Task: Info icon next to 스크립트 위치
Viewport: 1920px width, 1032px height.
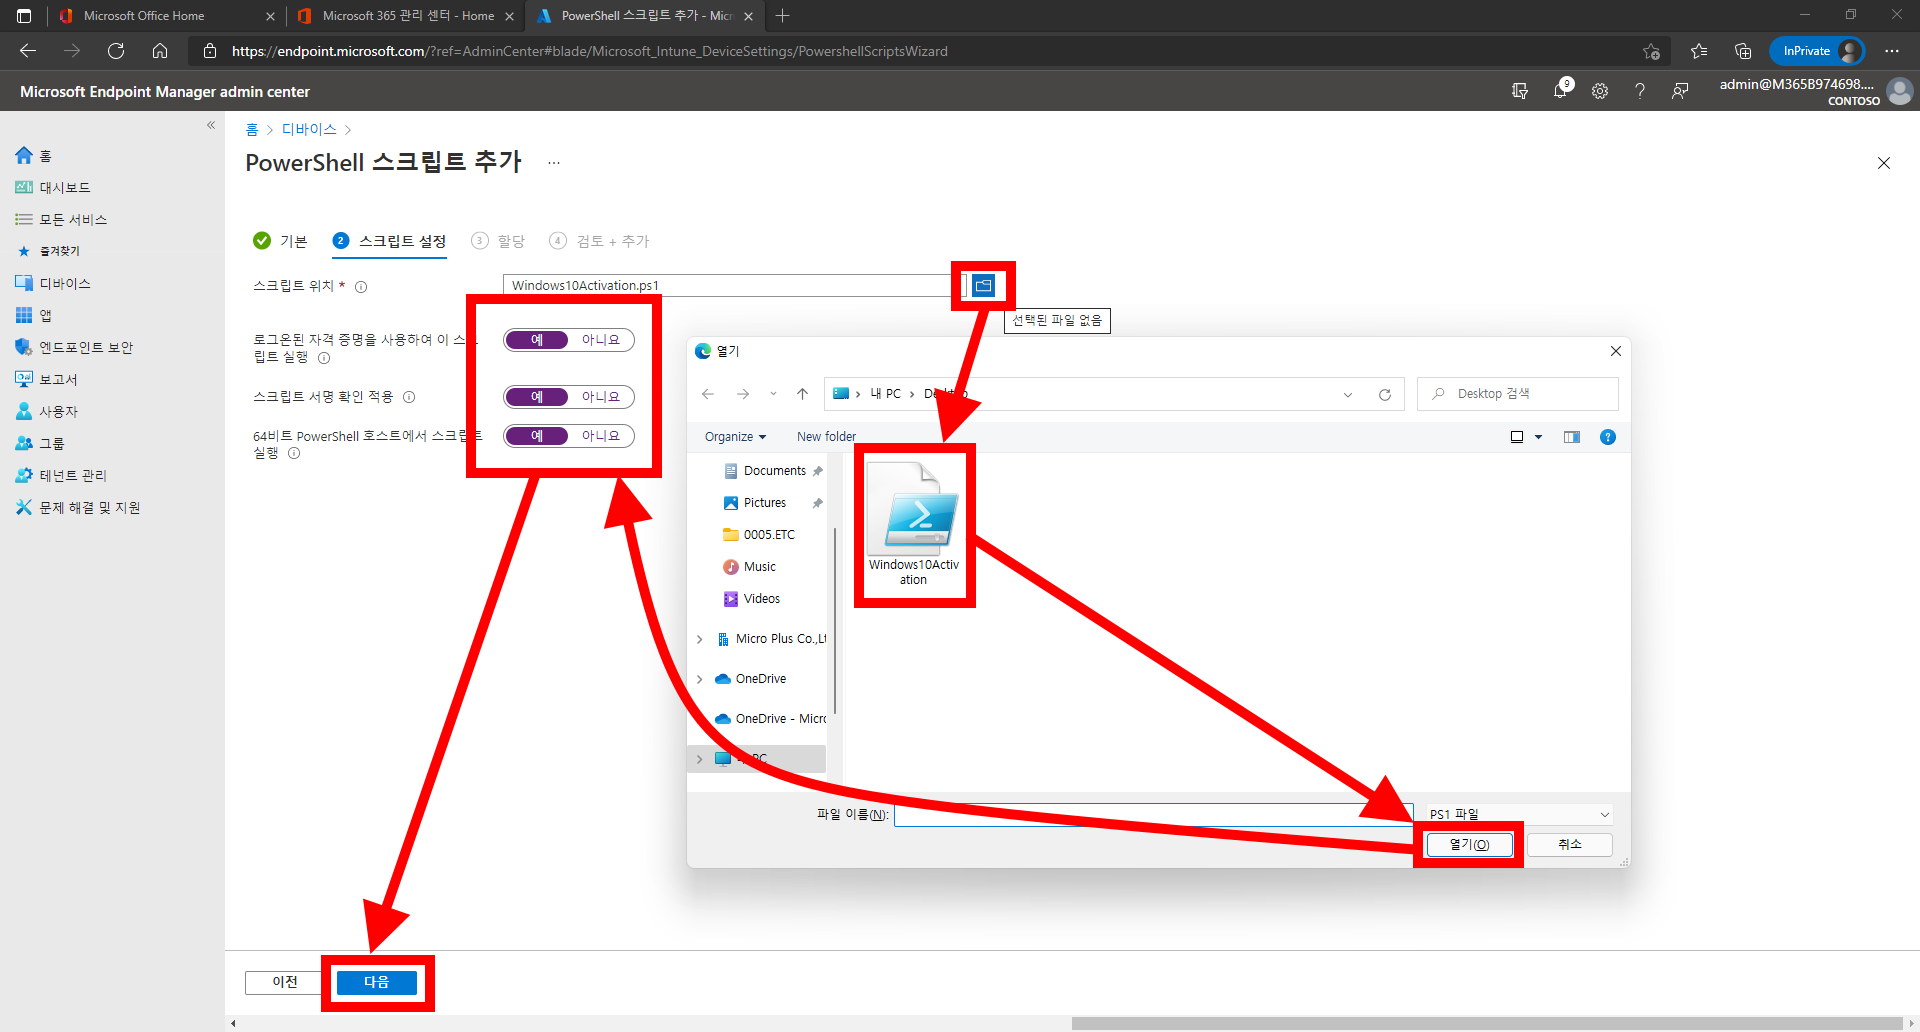Action: click(361, 287)
